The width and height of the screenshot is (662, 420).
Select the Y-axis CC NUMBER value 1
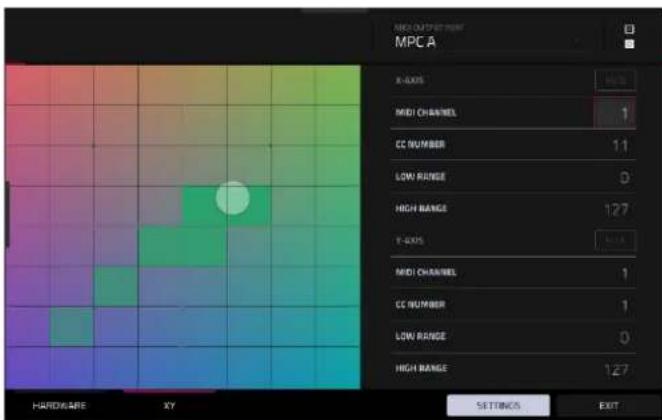[x=625, y=305]
